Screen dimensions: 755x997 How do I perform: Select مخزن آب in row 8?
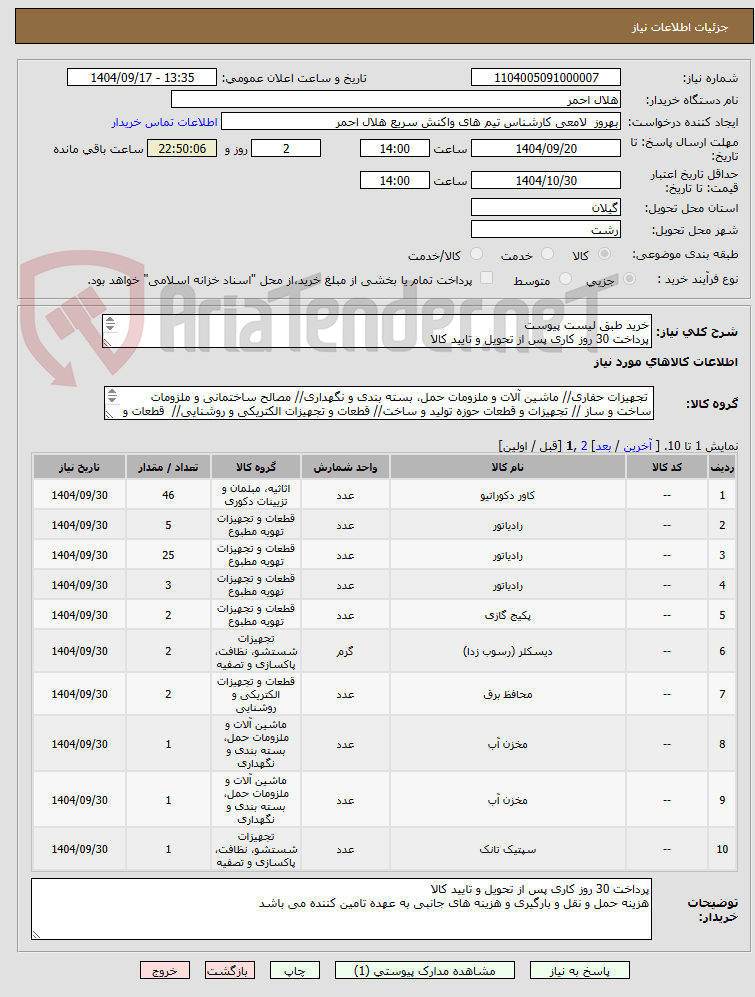click(x=508, y=744)
